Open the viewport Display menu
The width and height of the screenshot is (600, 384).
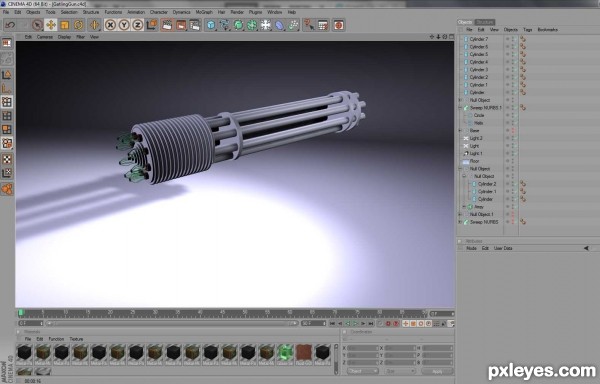point(64,37)
